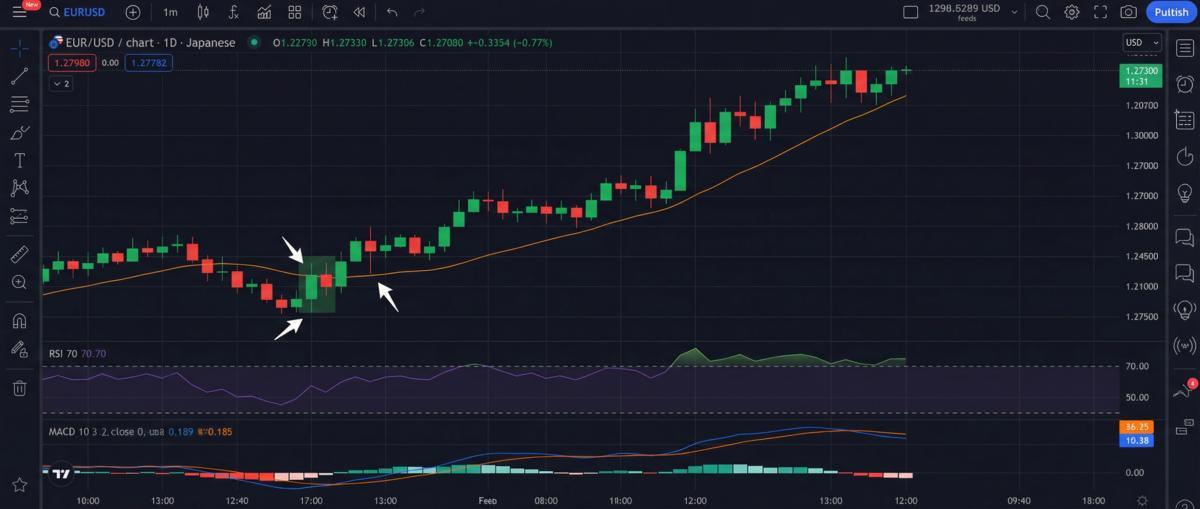Collapse the indicator legend showing 2
Screen dimensions: 1200x509
pyautogui.click(x=60, y=84)
